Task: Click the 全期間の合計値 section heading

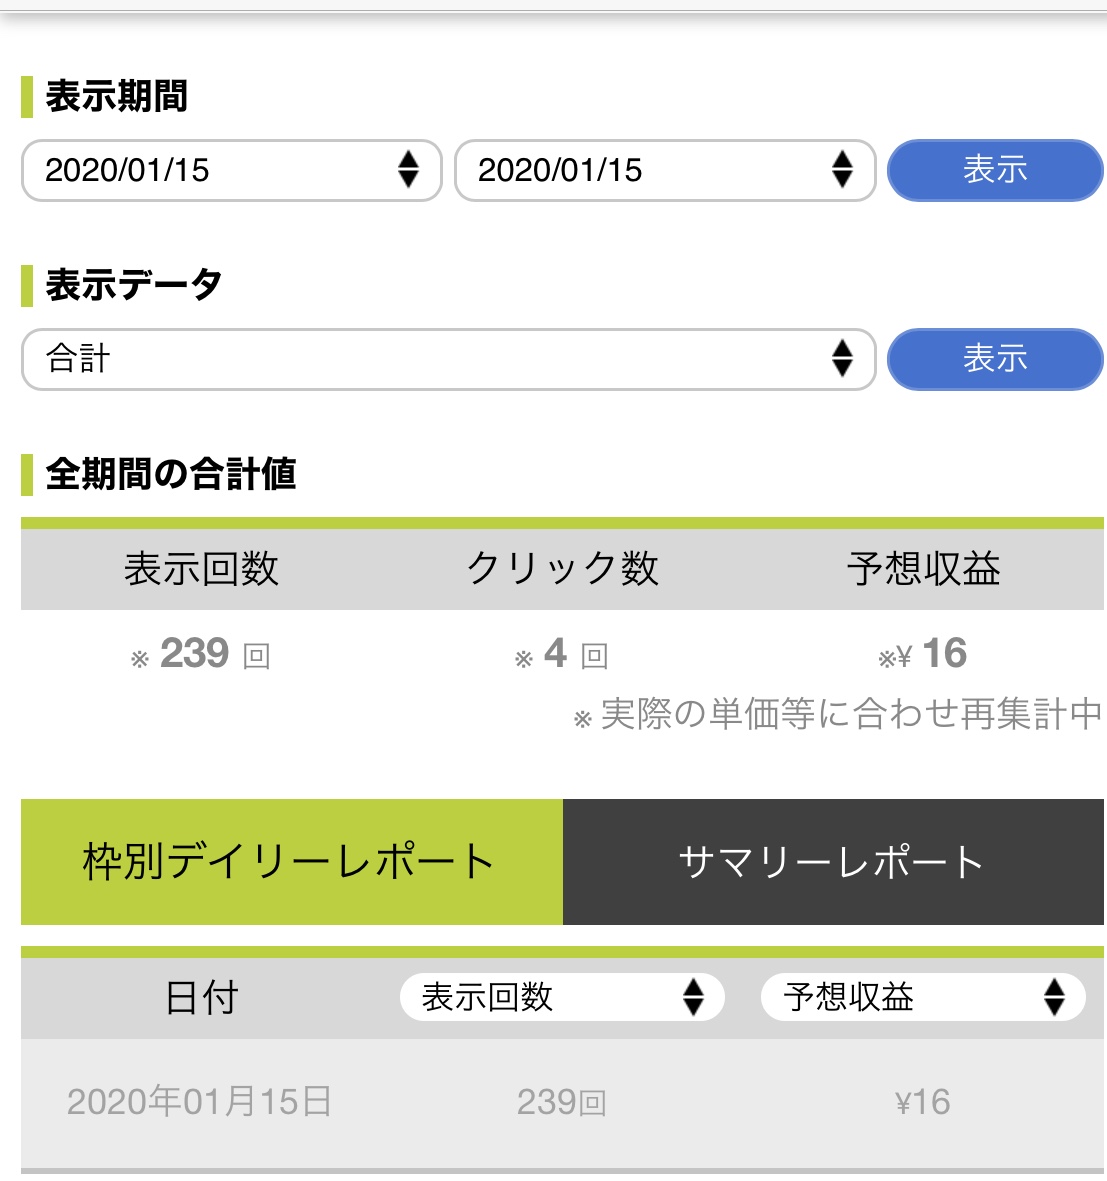Action: coord(171,474)
